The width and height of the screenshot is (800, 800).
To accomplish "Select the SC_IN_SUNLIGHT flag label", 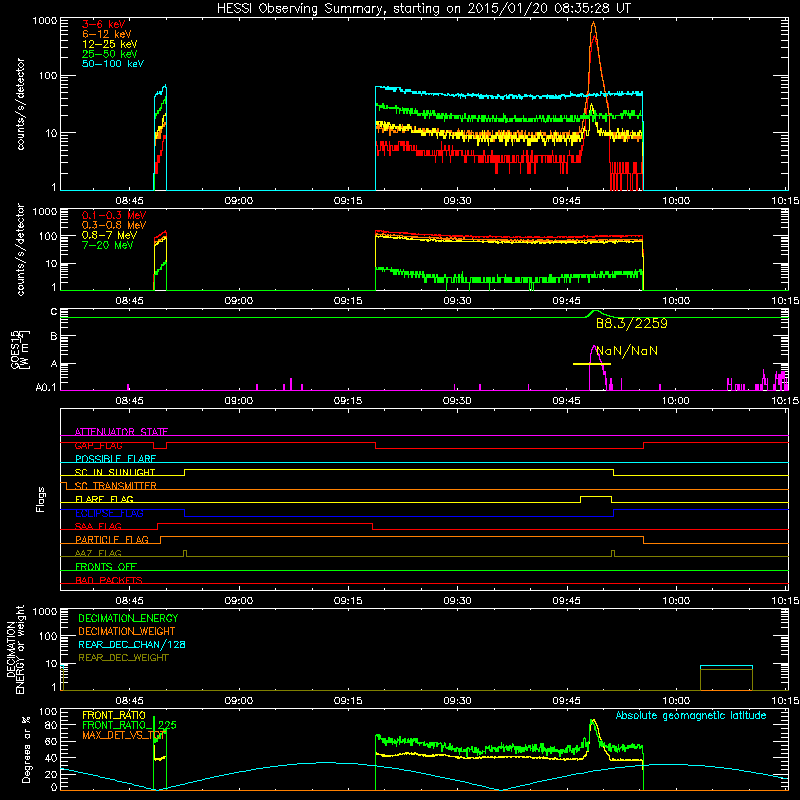I will [115, 472].
